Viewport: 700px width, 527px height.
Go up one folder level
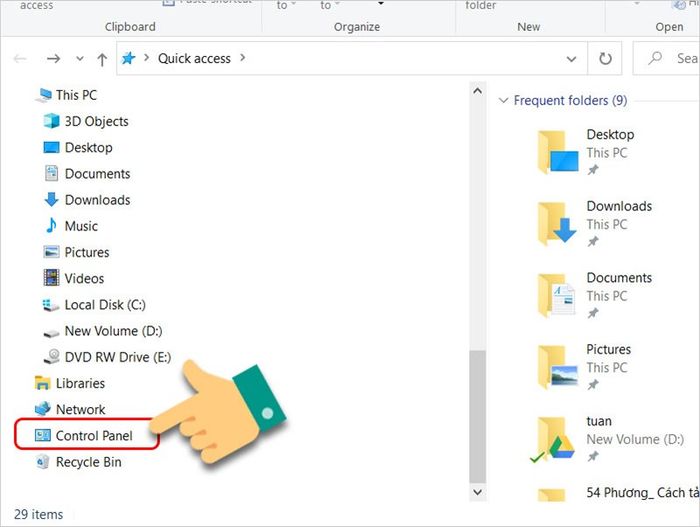point(102,59)
